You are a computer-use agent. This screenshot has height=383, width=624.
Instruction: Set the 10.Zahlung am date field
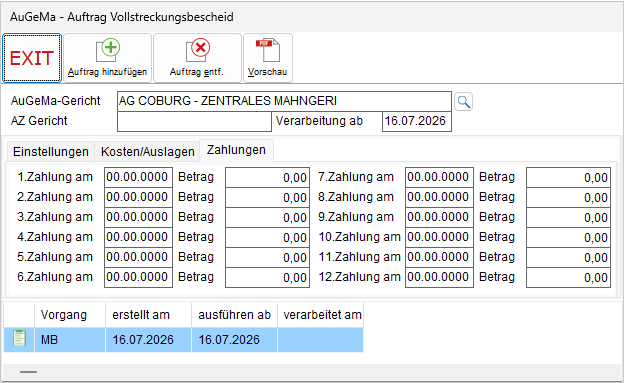coord(439,237)
